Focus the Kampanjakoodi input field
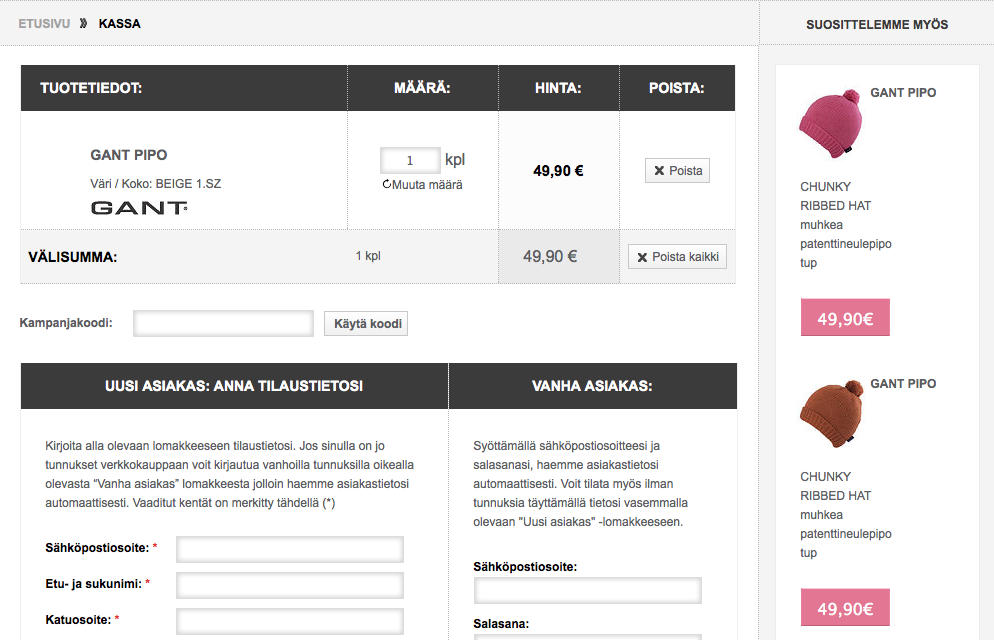994x640 pixels. coord(223,323)
